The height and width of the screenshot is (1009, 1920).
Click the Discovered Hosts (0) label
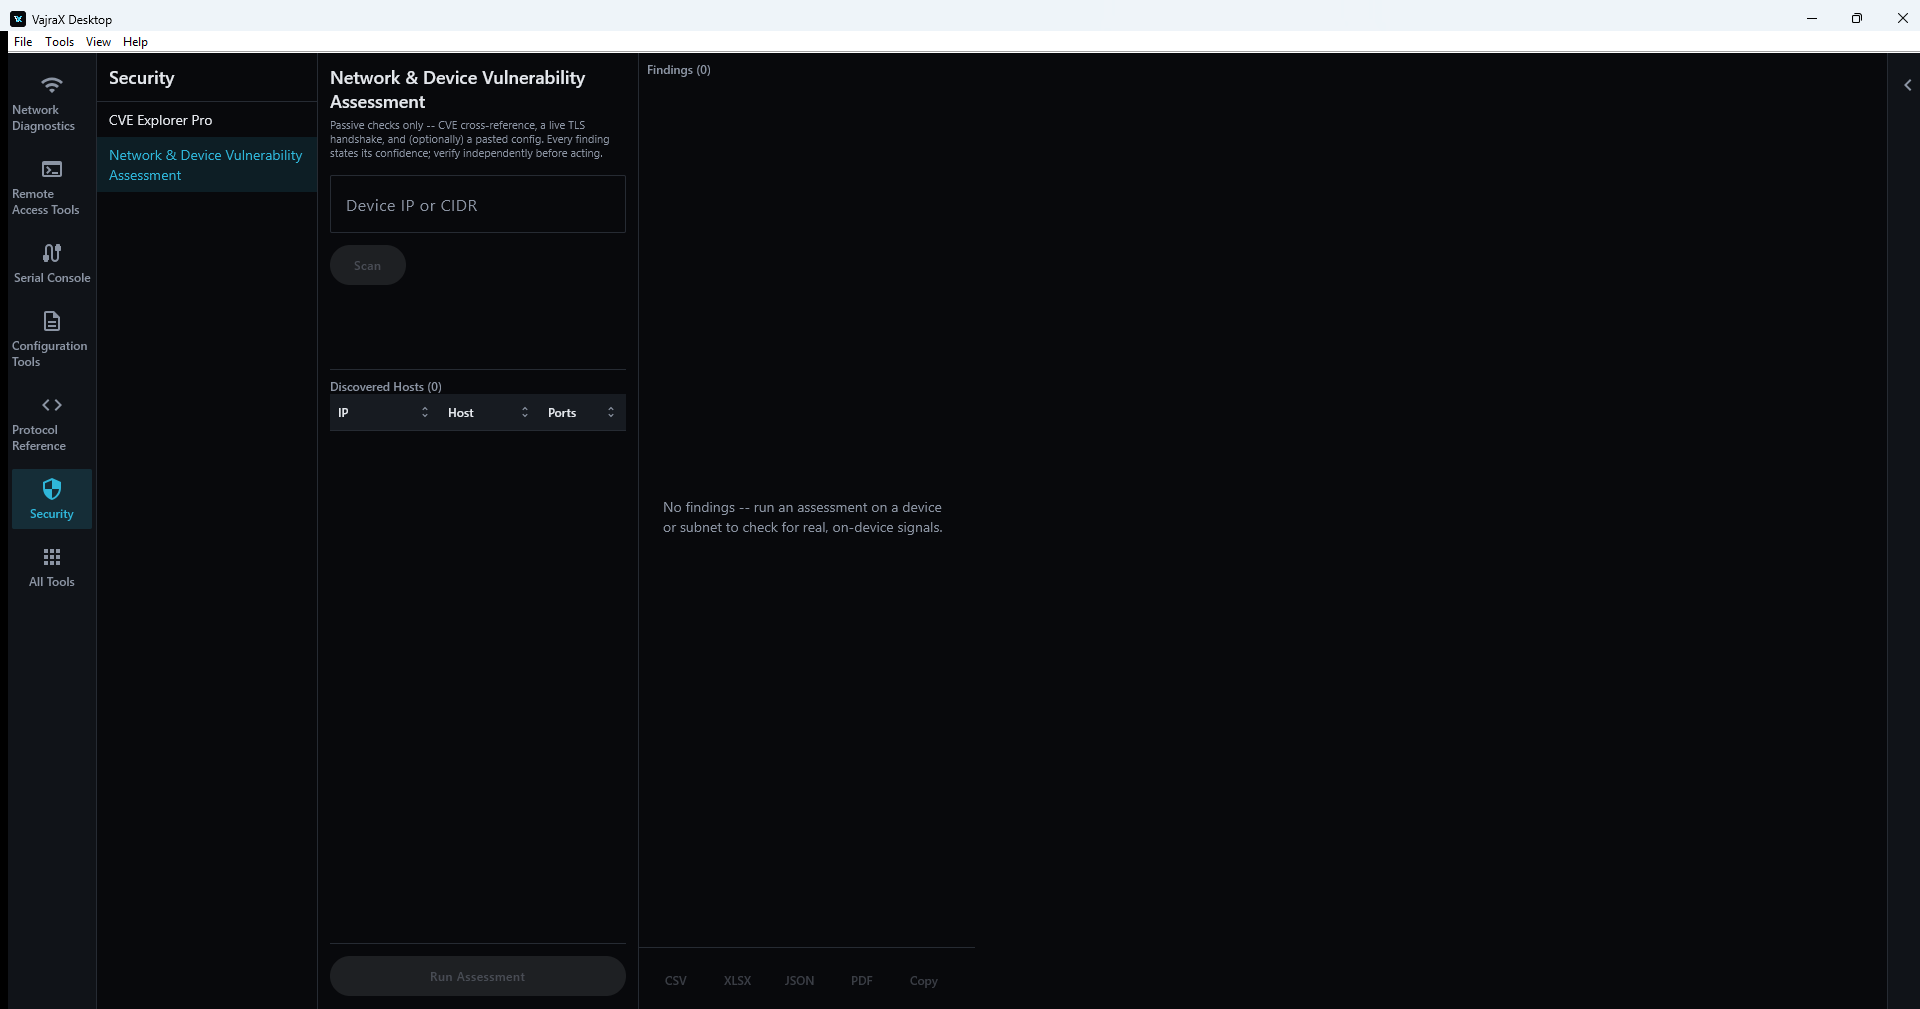(386, 387)
